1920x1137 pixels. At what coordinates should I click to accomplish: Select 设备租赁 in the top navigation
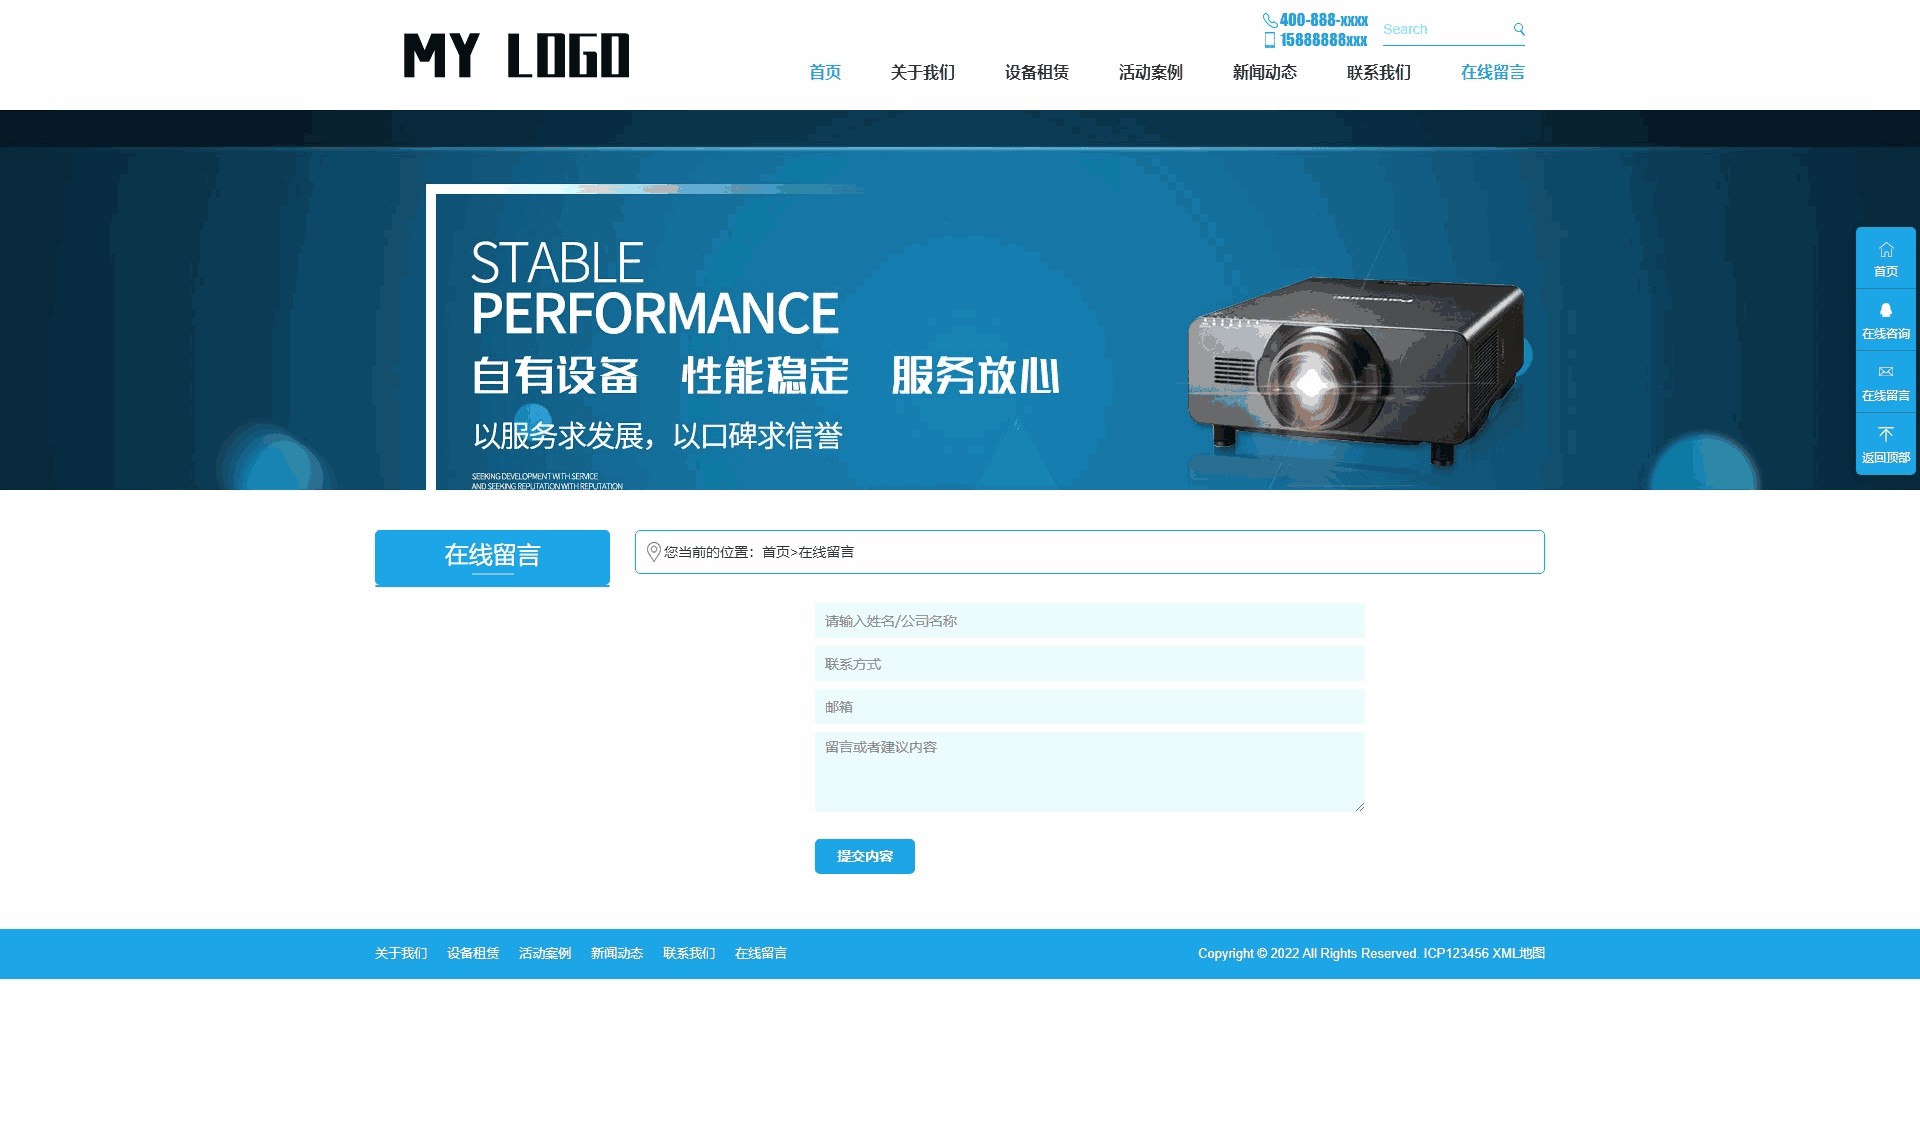(x=1037, y=71)
